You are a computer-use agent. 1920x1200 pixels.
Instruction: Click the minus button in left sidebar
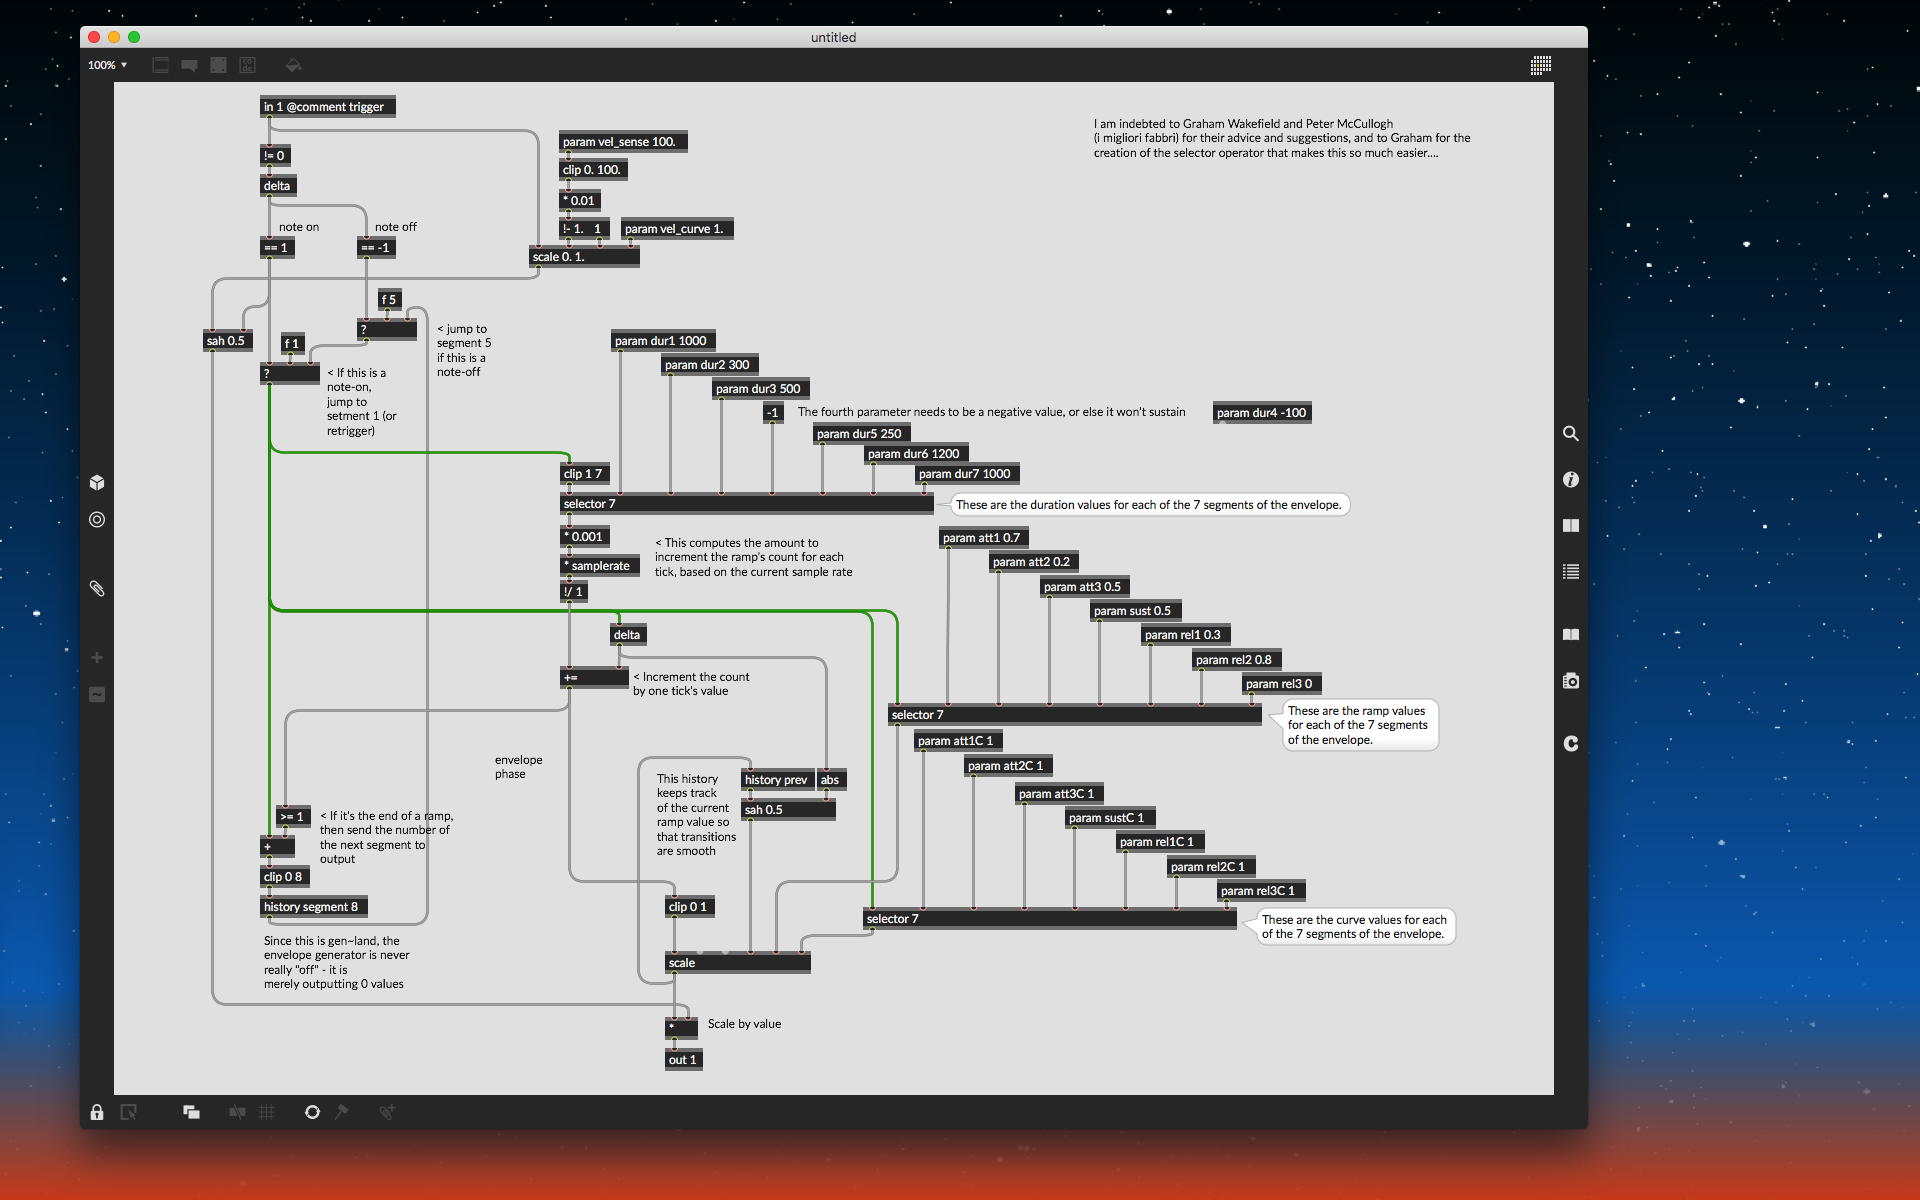[97, 695]
